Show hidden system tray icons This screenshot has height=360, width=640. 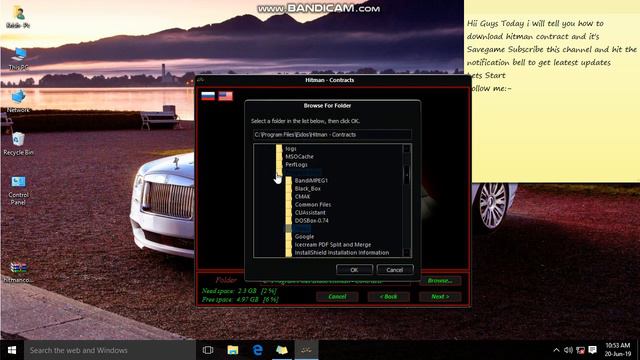pyautogui.click(x=556, y=350)
